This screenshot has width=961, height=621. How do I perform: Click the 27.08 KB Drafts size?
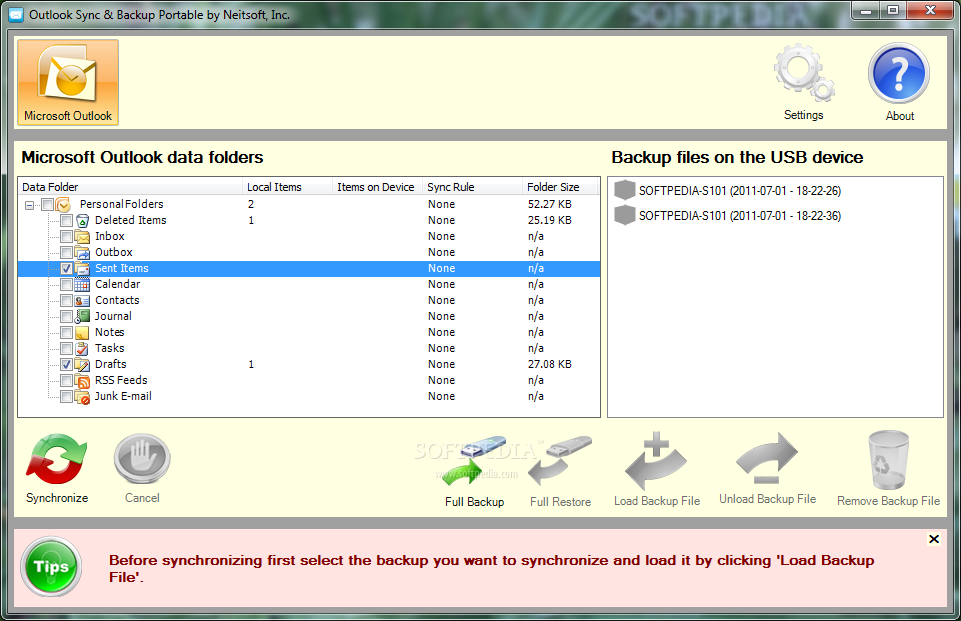[550, 364]
